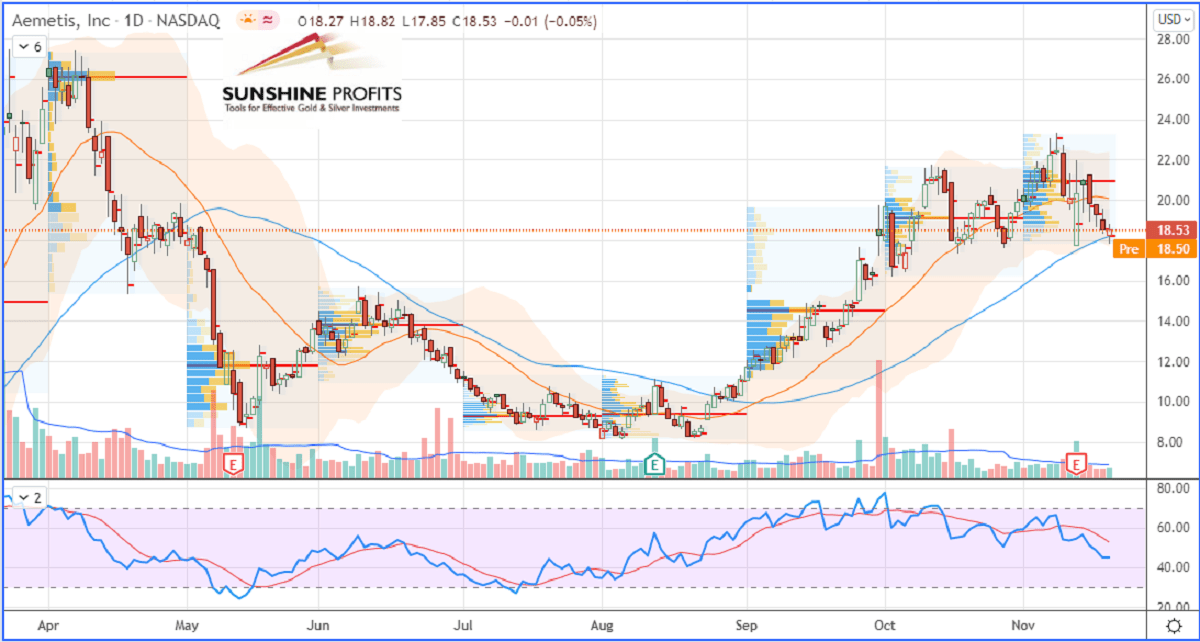Open the green earnings marker in August
Image resolution: width=1200 pixels, height=642 pixels.
pos(654,464)
